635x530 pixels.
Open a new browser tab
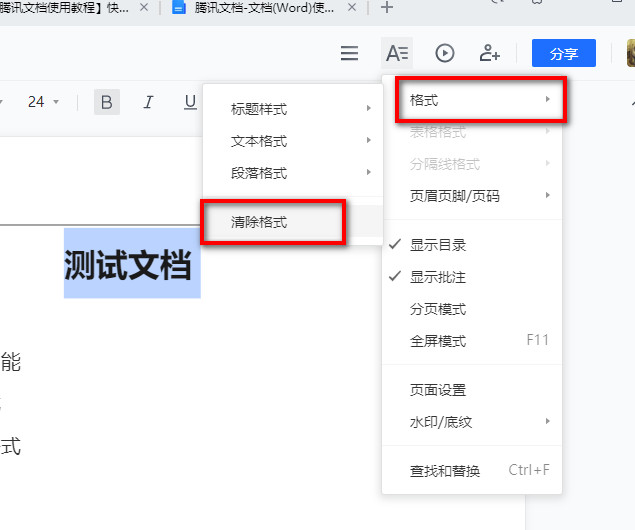(x=387, y=8)
